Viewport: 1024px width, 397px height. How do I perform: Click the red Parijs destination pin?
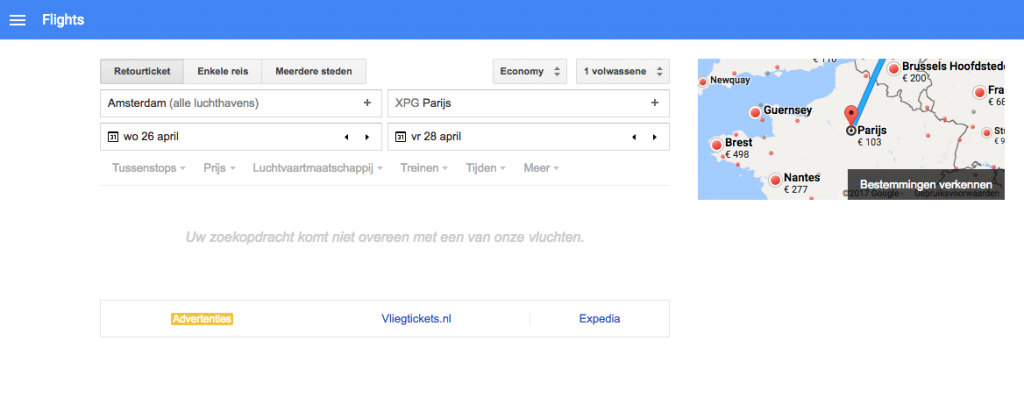coord(851,115)
